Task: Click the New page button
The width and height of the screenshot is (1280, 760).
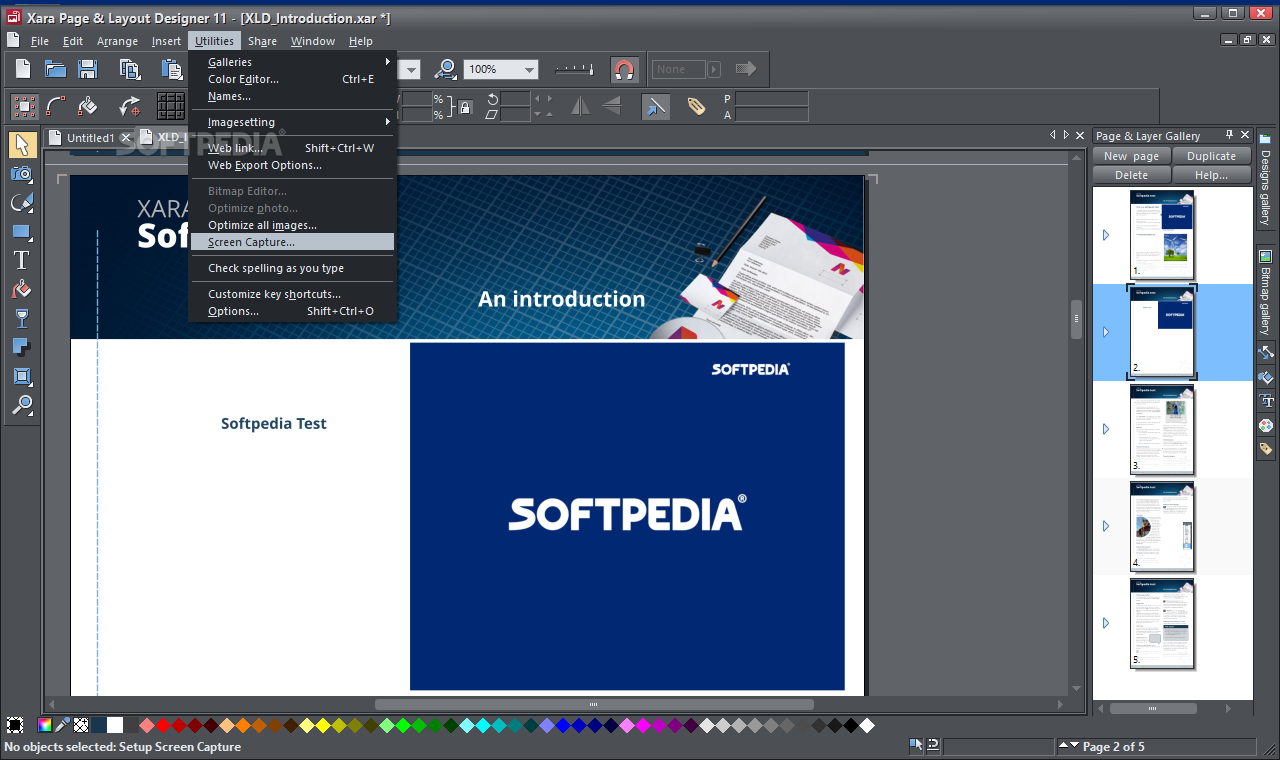Action: tap(1131, 156)
